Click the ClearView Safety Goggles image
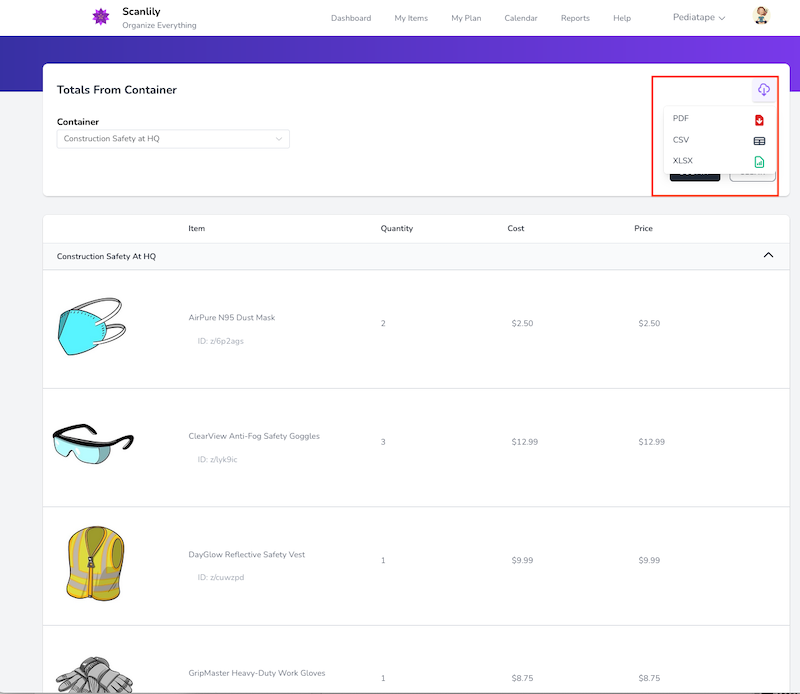 92,442
